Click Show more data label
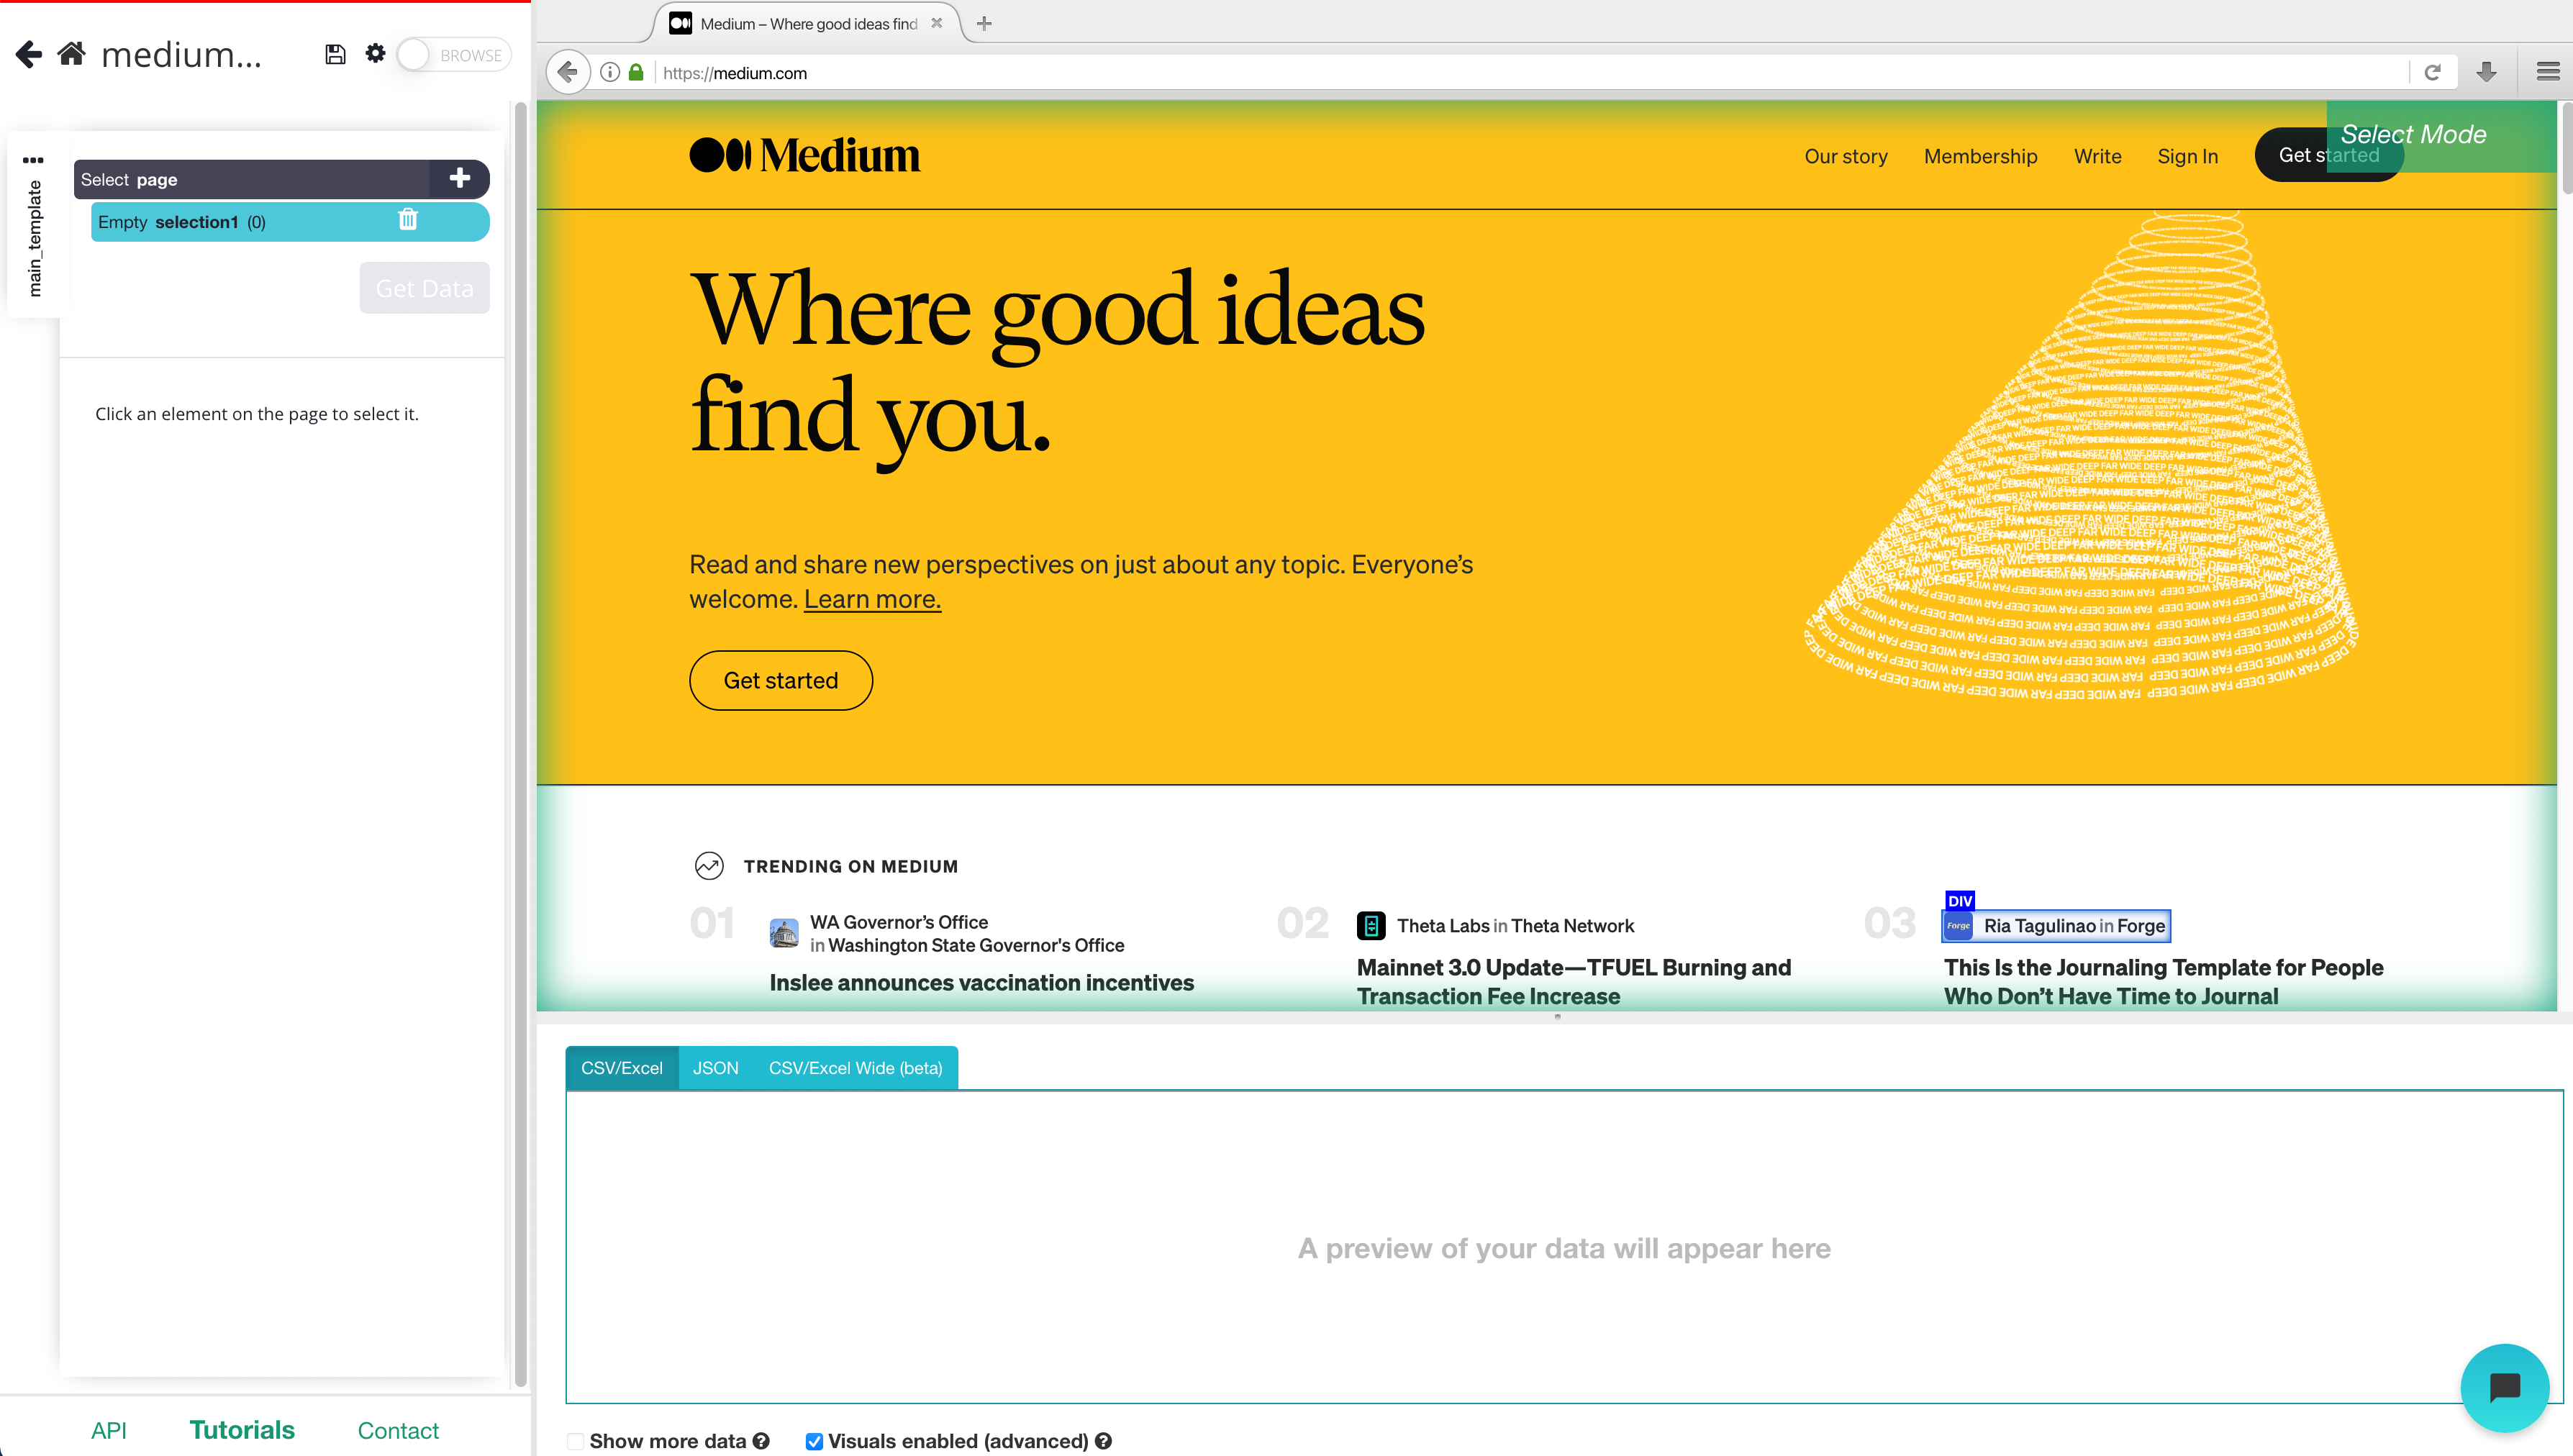2573x1456 pixels. tap(668, 1440)
